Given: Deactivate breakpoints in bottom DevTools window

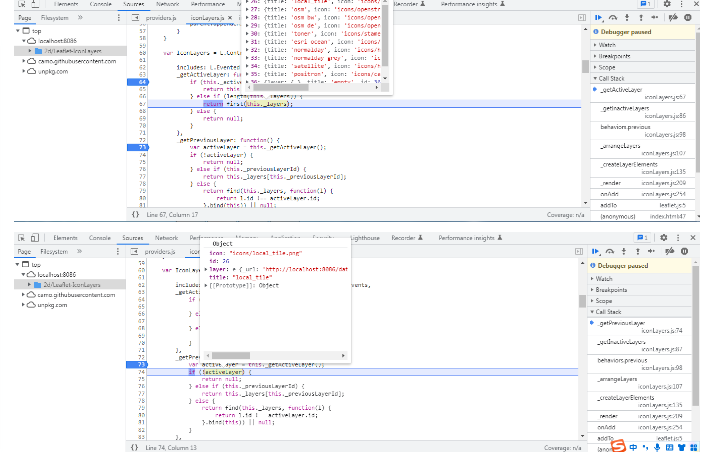Looking at the screenshot, I should 670,251.
